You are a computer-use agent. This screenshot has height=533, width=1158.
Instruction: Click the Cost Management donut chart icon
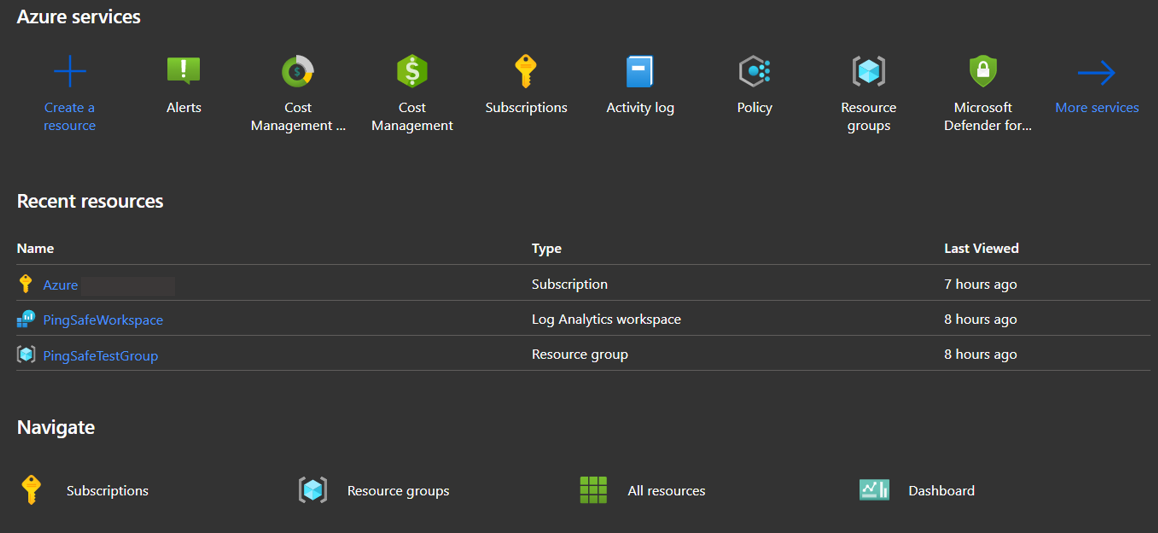pos(298,72)
